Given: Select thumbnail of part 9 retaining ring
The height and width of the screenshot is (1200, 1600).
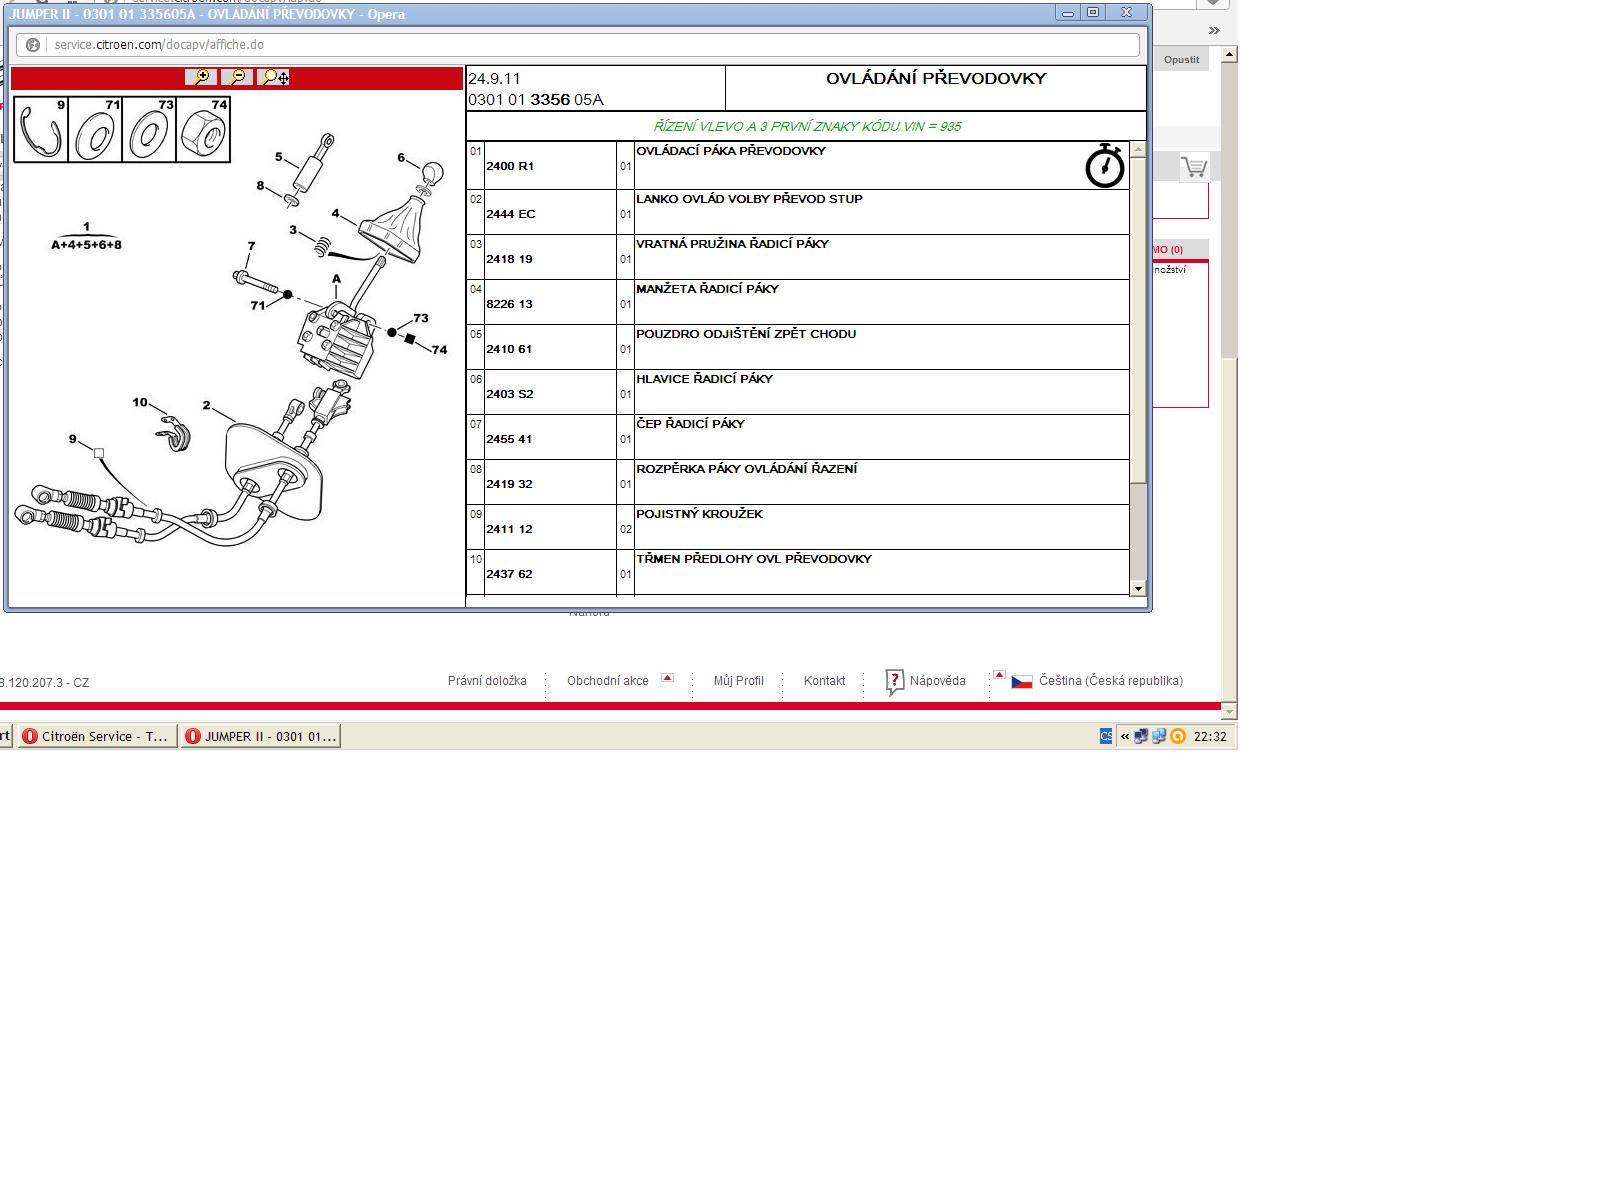Looking at the screenshot, I should point(41,129).
